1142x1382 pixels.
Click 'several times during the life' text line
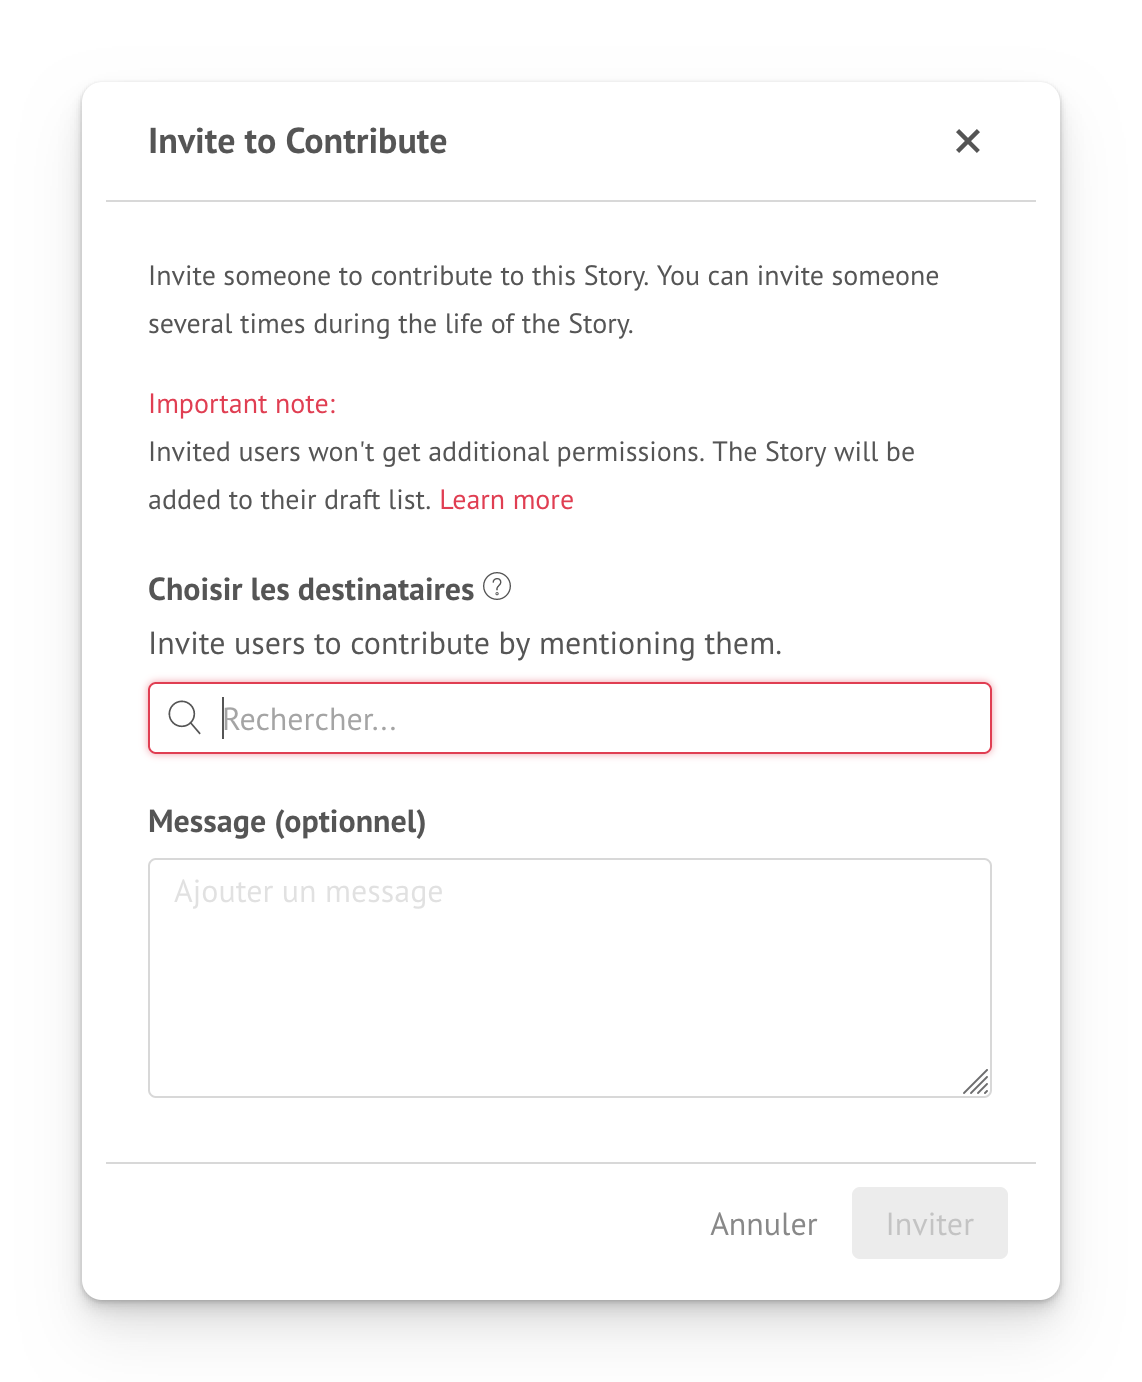click(x=390, y=324)
